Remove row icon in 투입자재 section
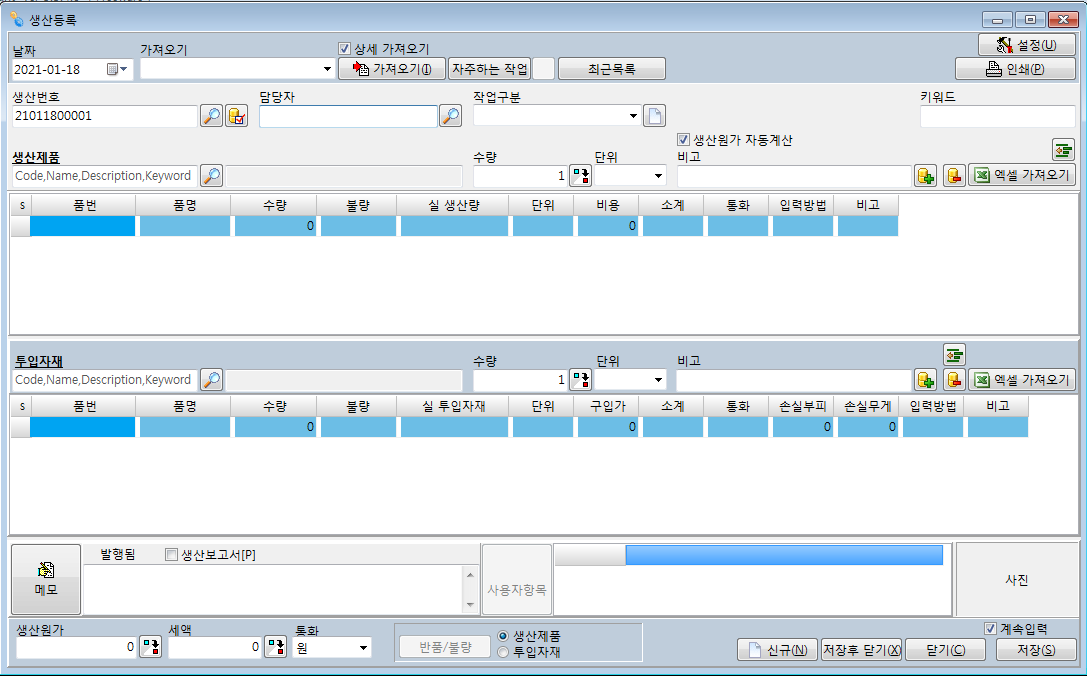This screenshot has width=1087, height=677. [x=954, y=380]
